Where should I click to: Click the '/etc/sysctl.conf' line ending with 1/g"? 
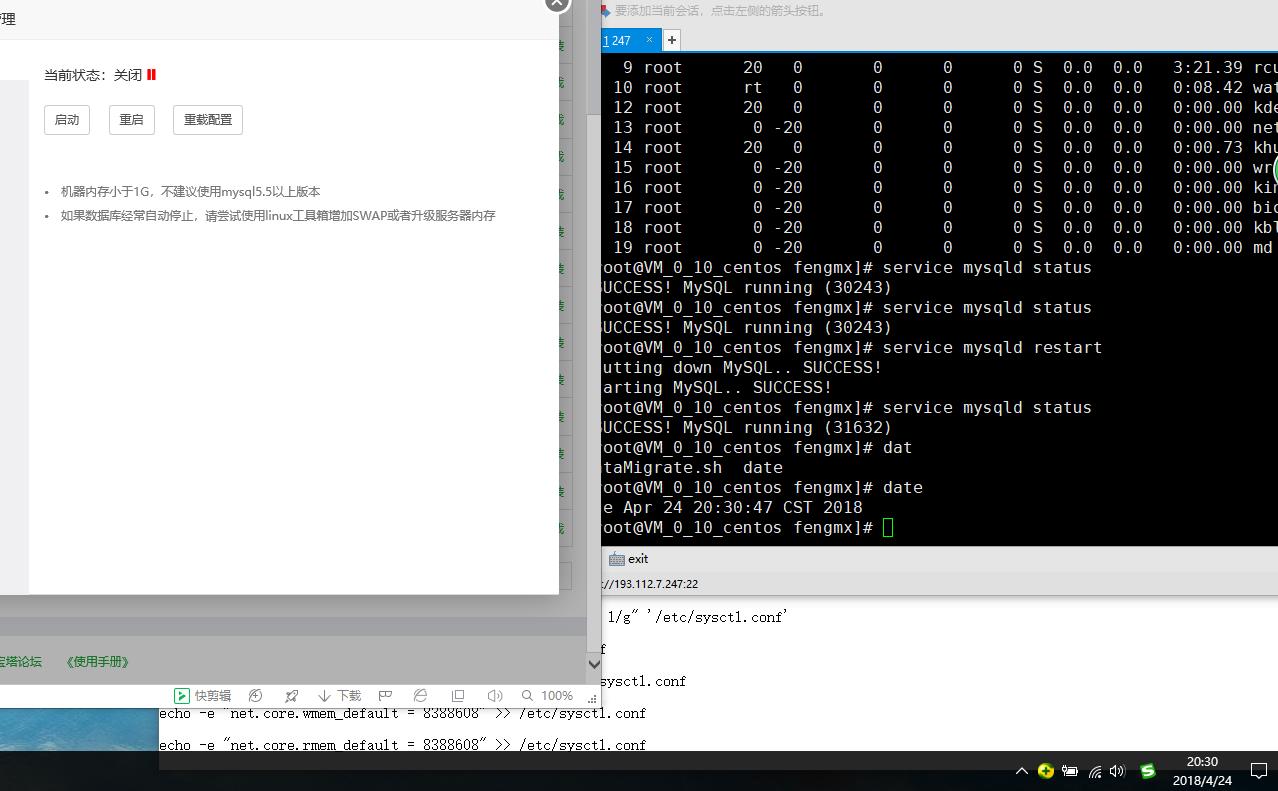tap(698, 618)
